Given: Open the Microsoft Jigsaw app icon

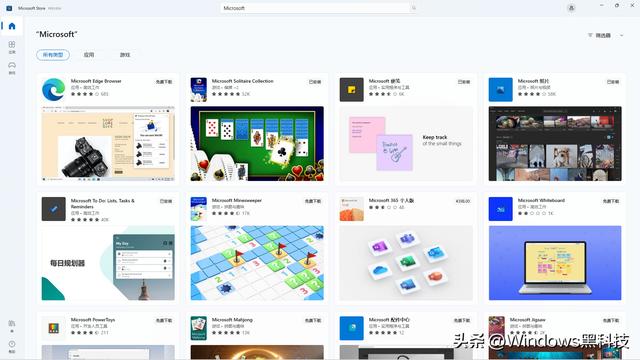Looking at the screenshot, I should [496, 328].
